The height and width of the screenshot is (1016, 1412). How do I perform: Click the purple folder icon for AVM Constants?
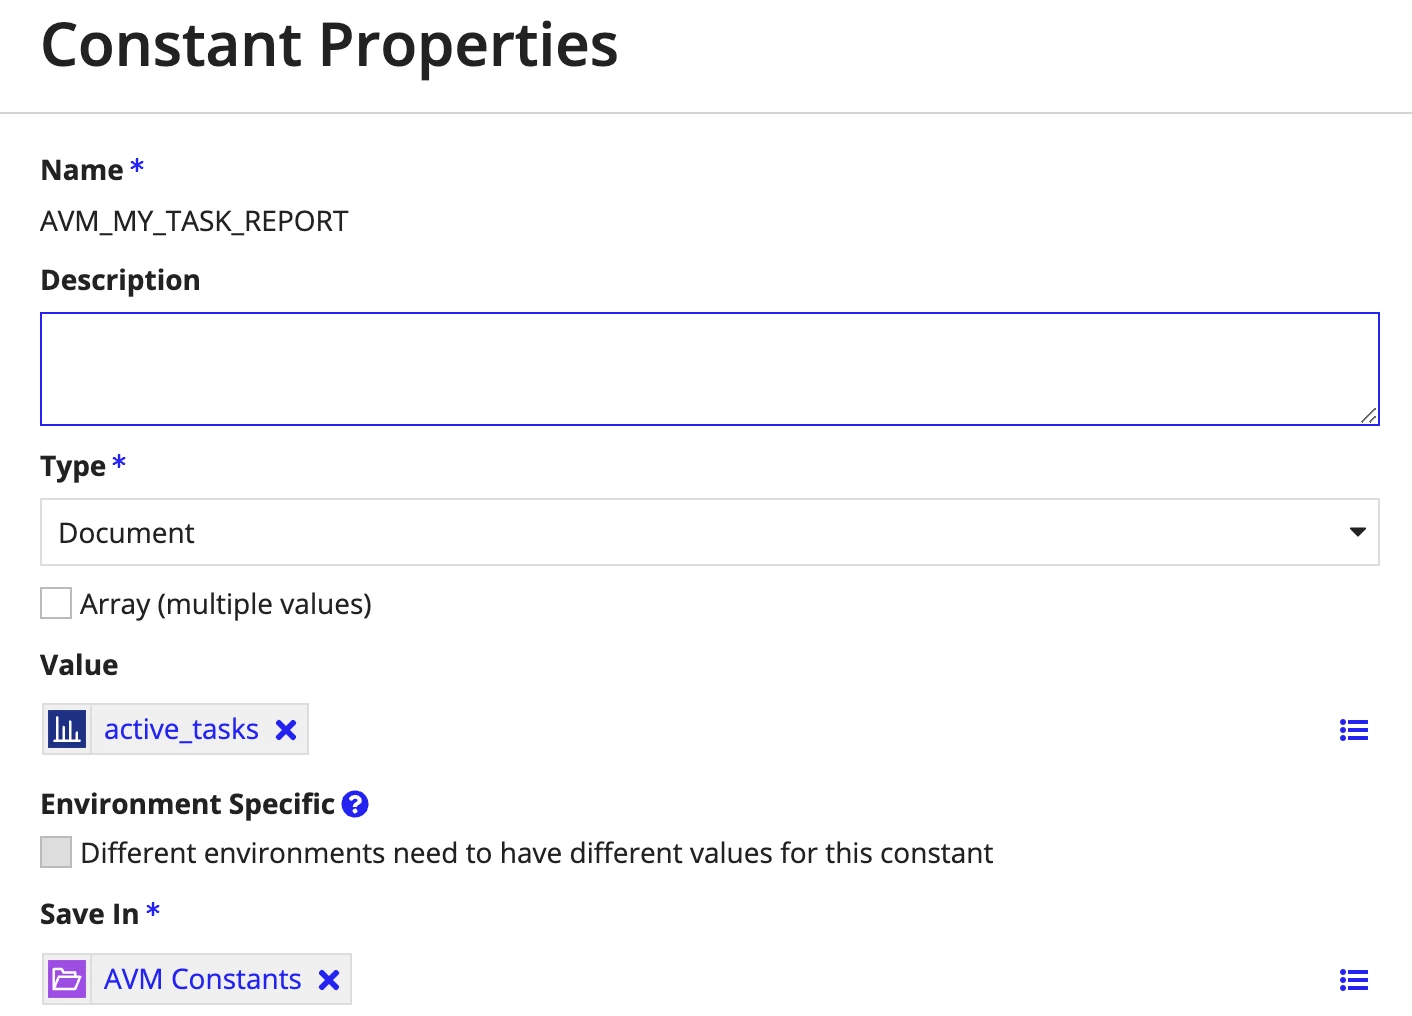[67, 979]
